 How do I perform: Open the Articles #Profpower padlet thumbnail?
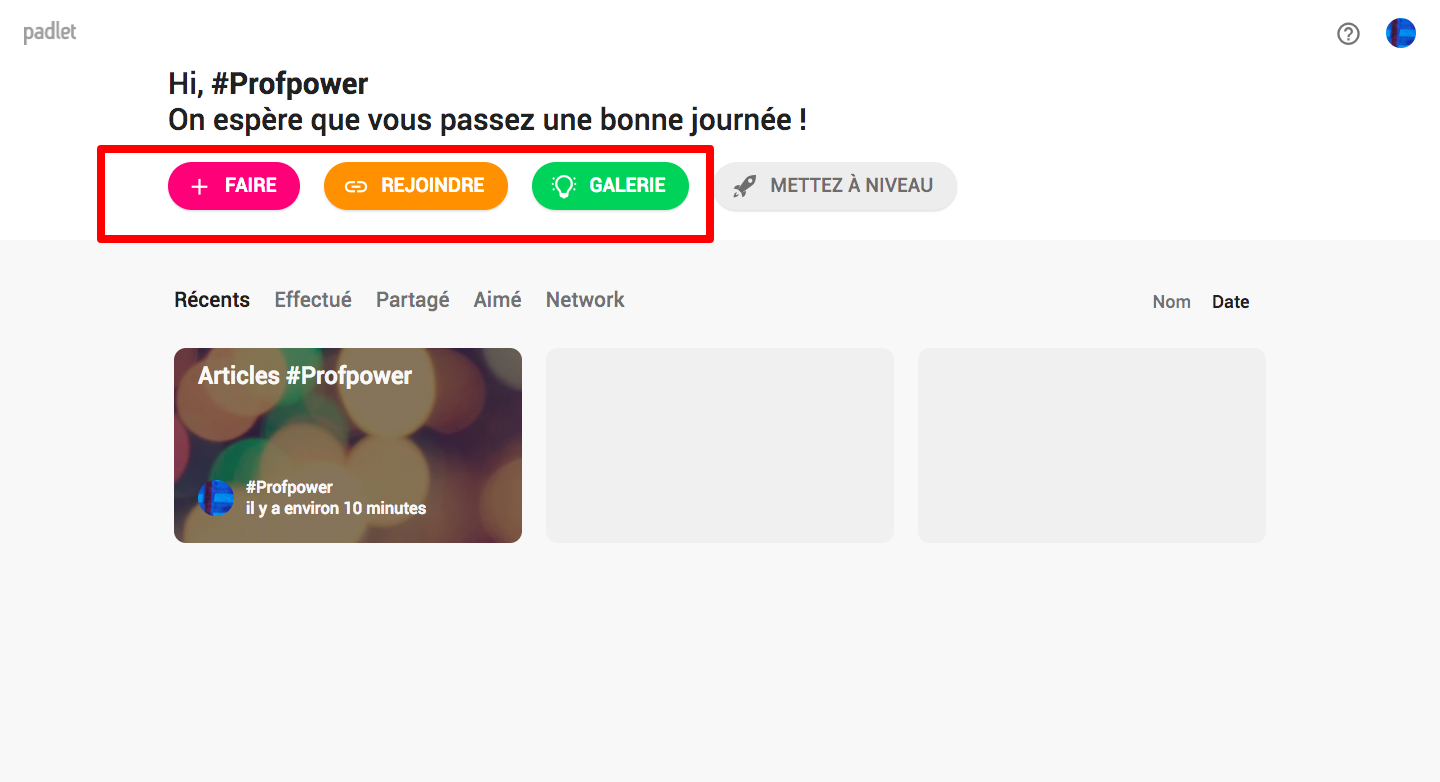348,445
